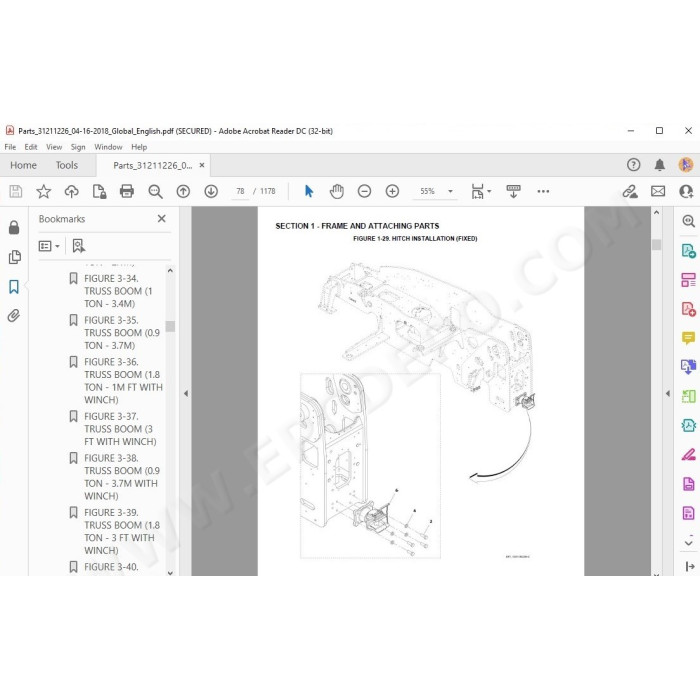Collapse the right tools pane arrow
The width and height of the screenshot is (700, 700).
click(x=668, y=393)
